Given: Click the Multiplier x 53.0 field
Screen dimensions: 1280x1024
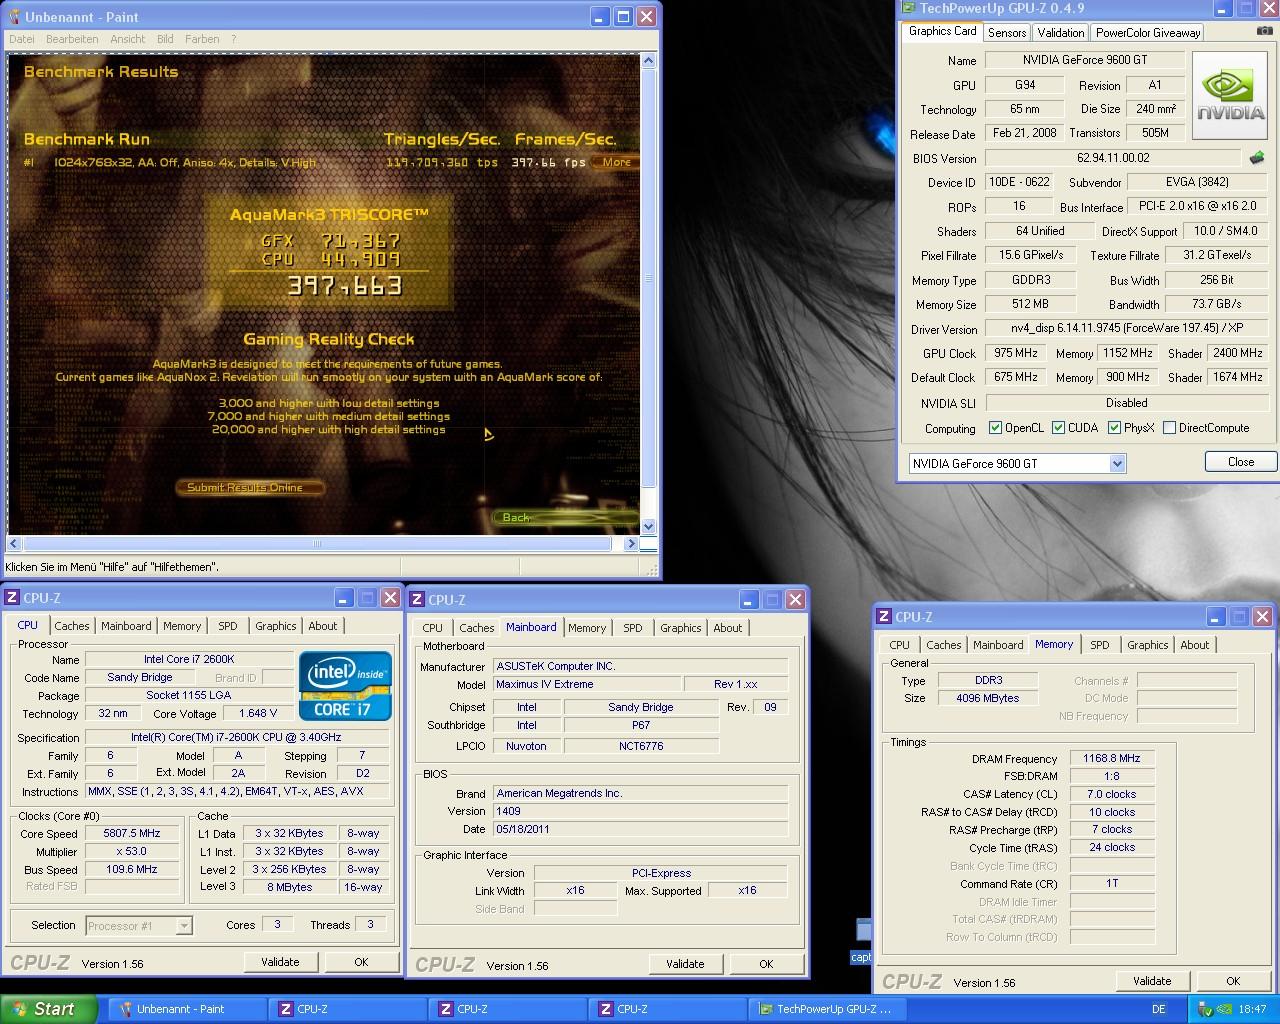Looking at the screenshot, I should tap(132, 852).
